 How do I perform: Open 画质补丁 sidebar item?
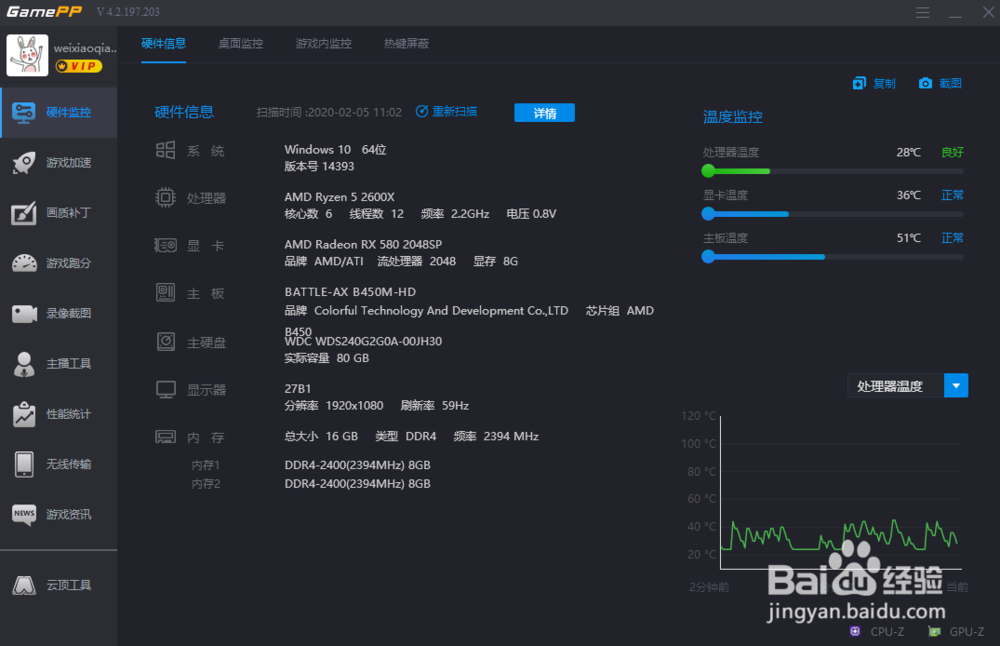59,213
